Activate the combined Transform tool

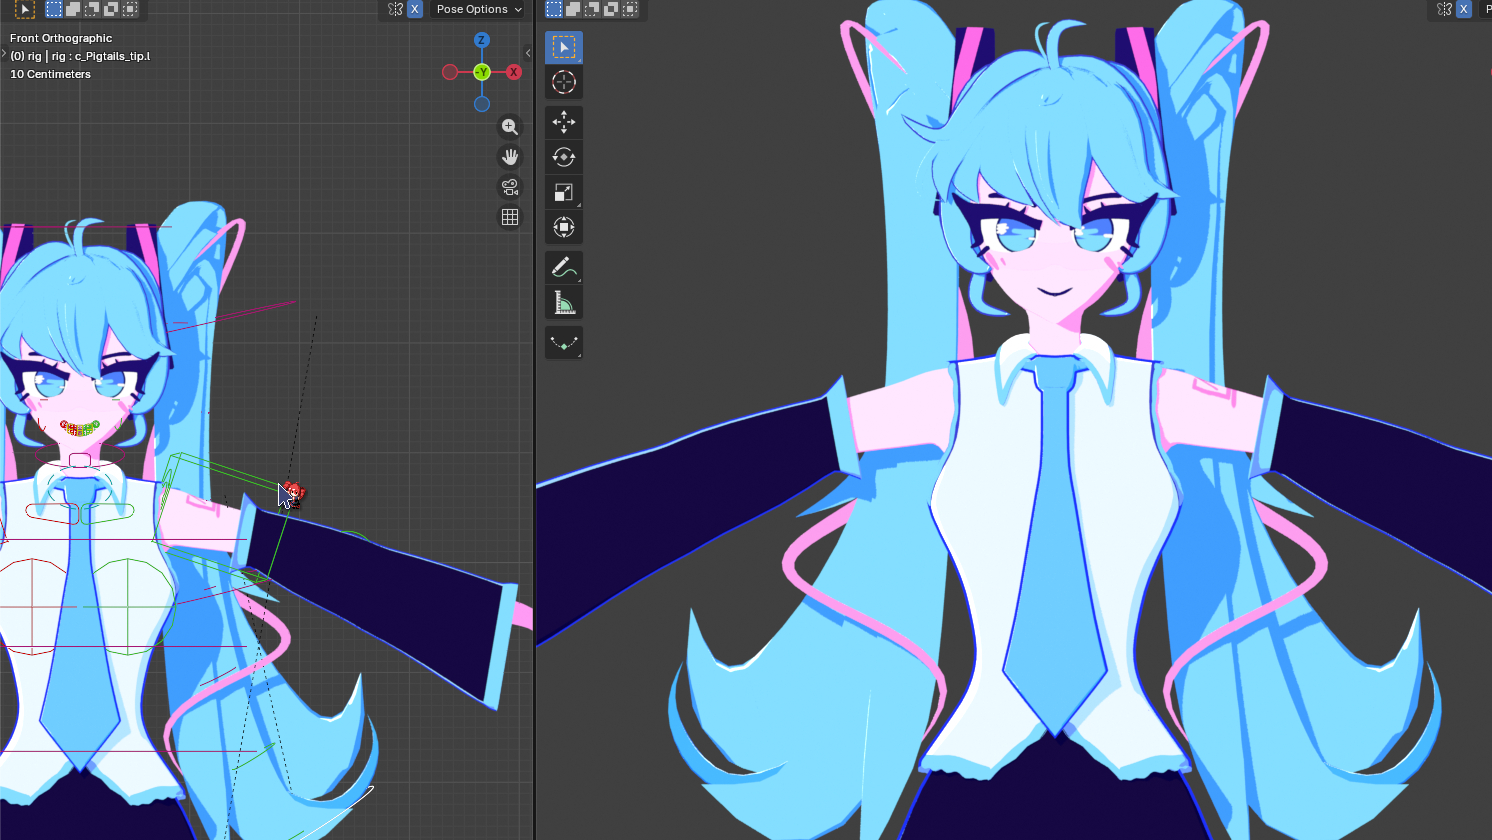coord(564,227)
